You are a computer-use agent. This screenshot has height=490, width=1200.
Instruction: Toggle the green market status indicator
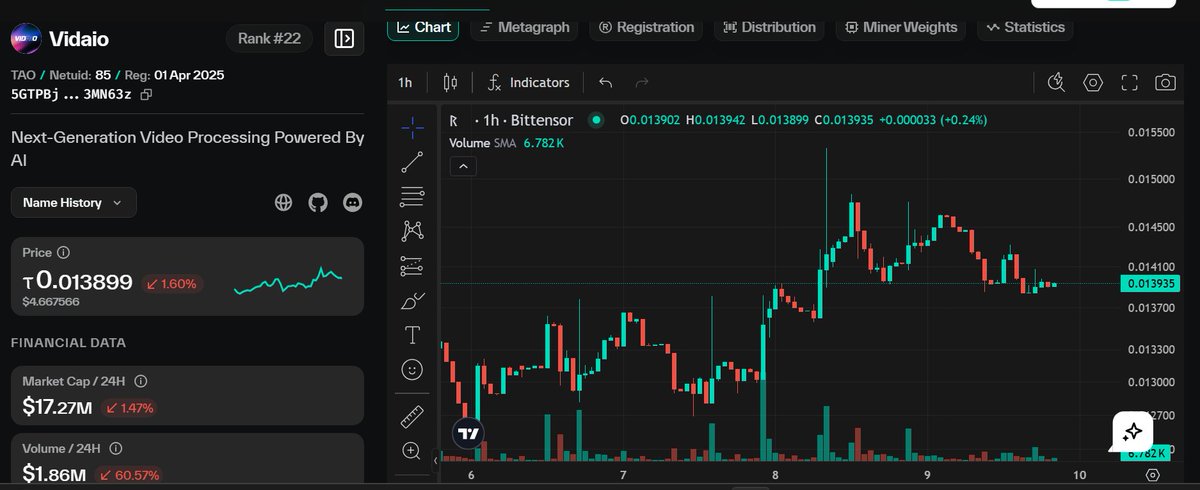point(596,120)
